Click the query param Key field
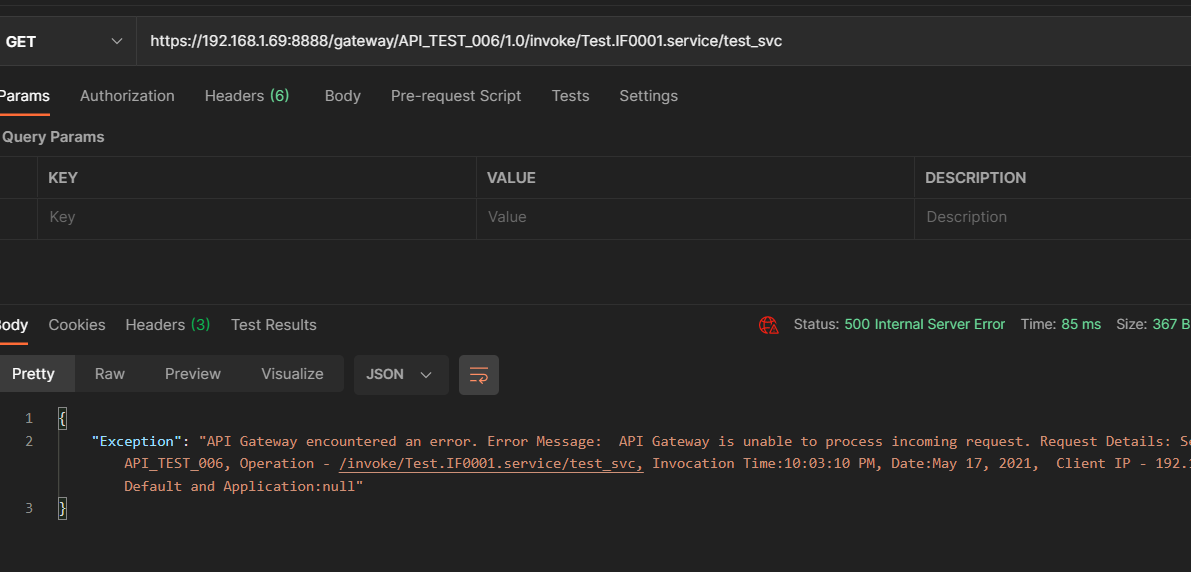This screenshot has height=572, width=1191. click(256, 217)
